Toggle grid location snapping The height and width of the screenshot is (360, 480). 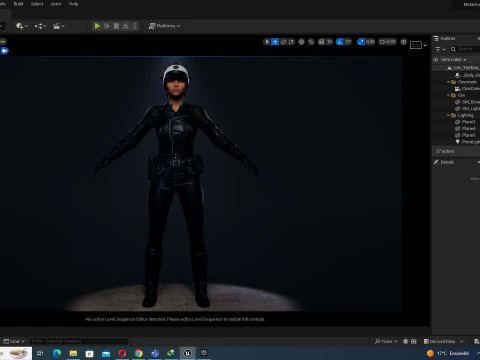pyautogui.click(x=321, y=42)
